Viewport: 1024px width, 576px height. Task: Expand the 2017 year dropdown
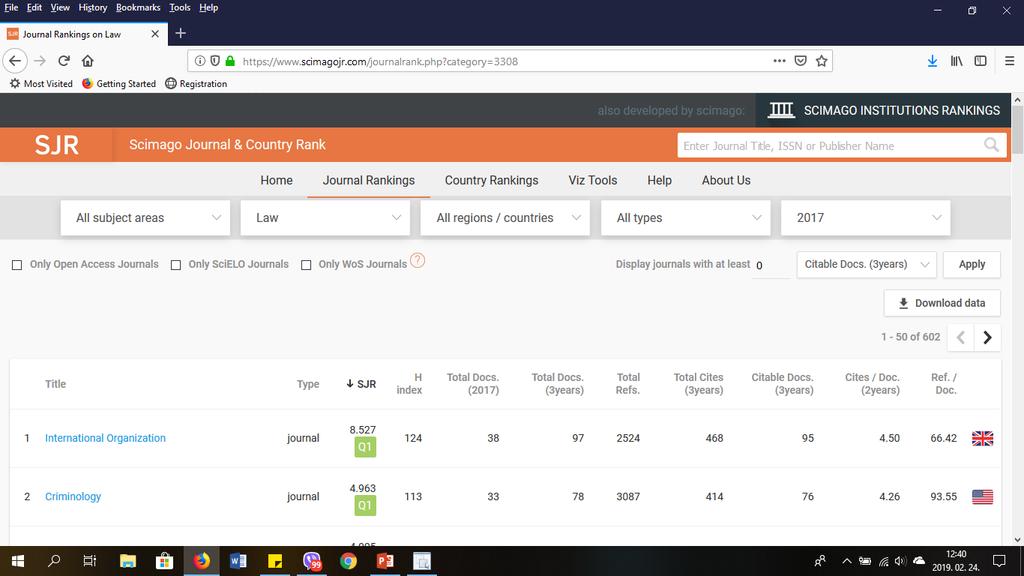[866, 217]
